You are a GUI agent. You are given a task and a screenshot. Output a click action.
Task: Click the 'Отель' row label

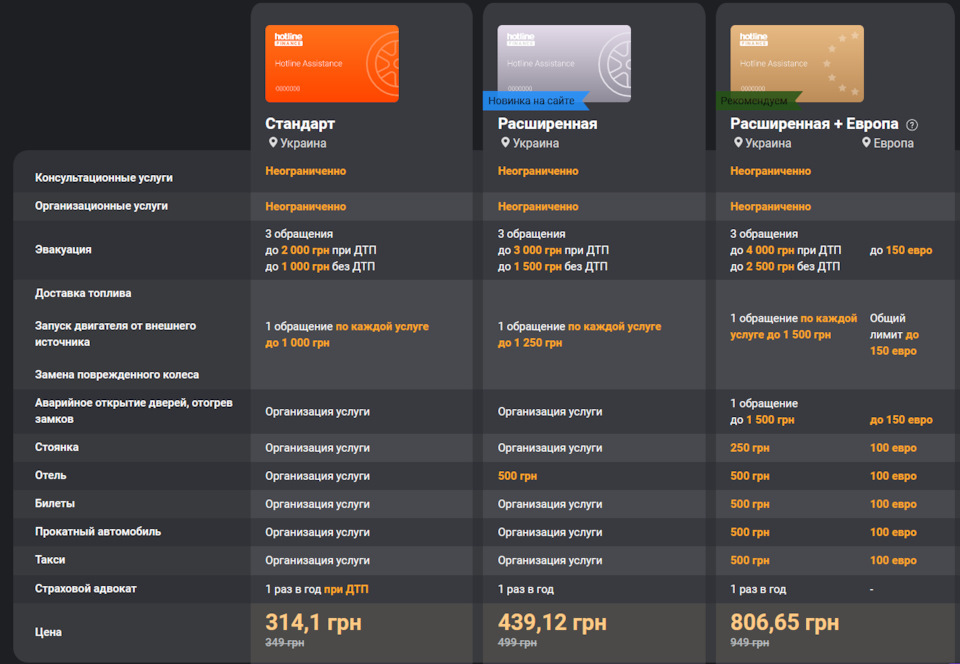50,476
